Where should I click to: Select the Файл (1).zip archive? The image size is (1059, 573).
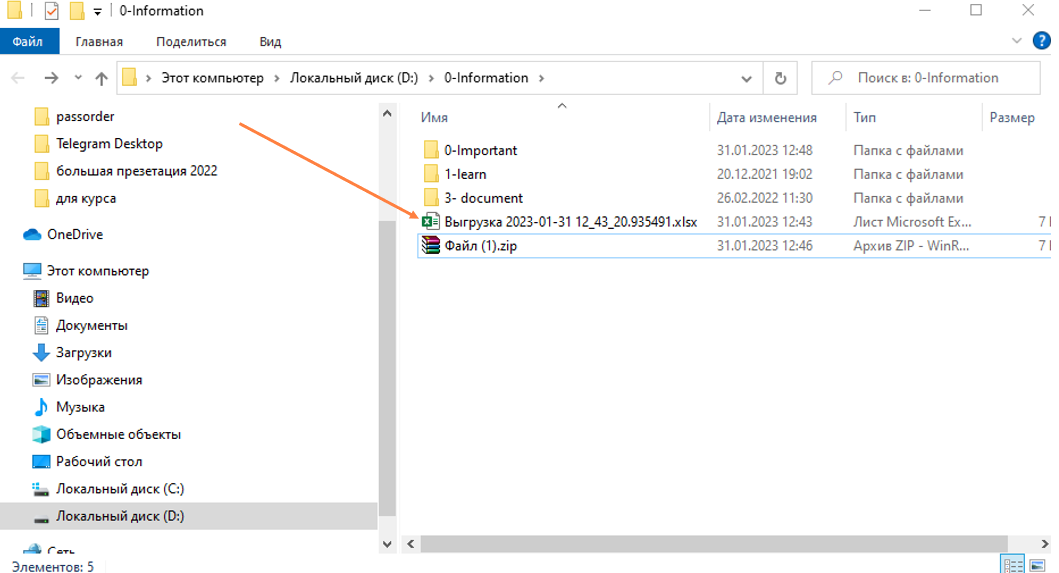480,246
